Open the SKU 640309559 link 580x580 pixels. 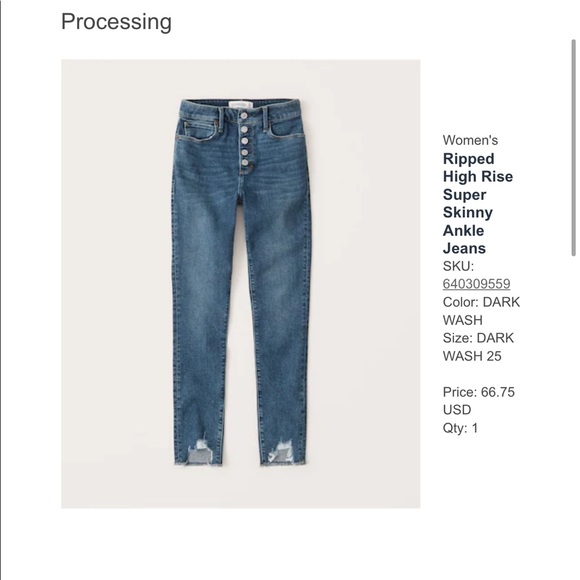[476, 284]
